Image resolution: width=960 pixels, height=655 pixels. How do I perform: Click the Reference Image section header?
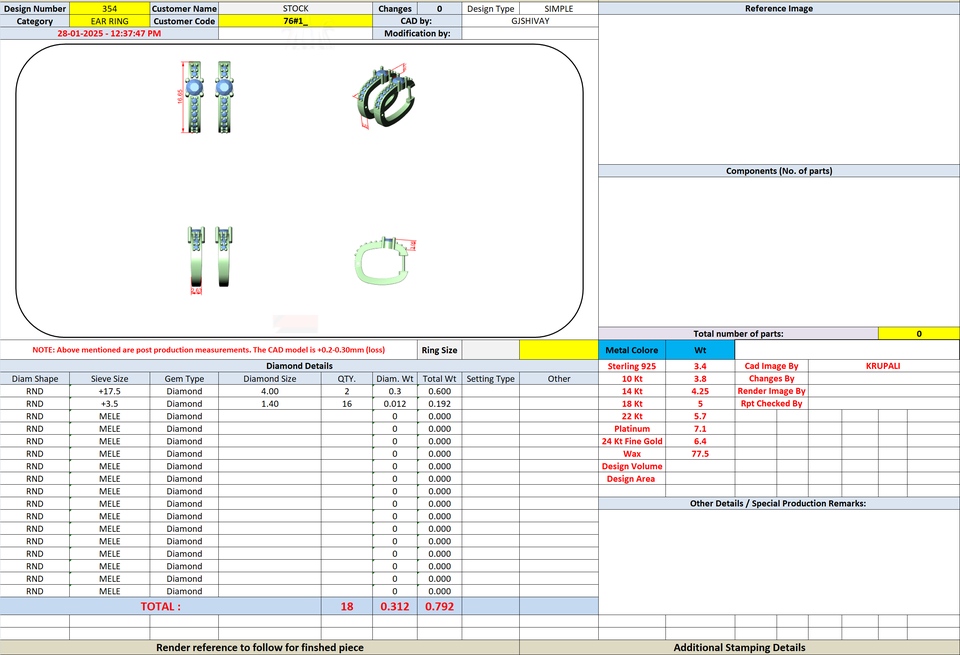779,9
